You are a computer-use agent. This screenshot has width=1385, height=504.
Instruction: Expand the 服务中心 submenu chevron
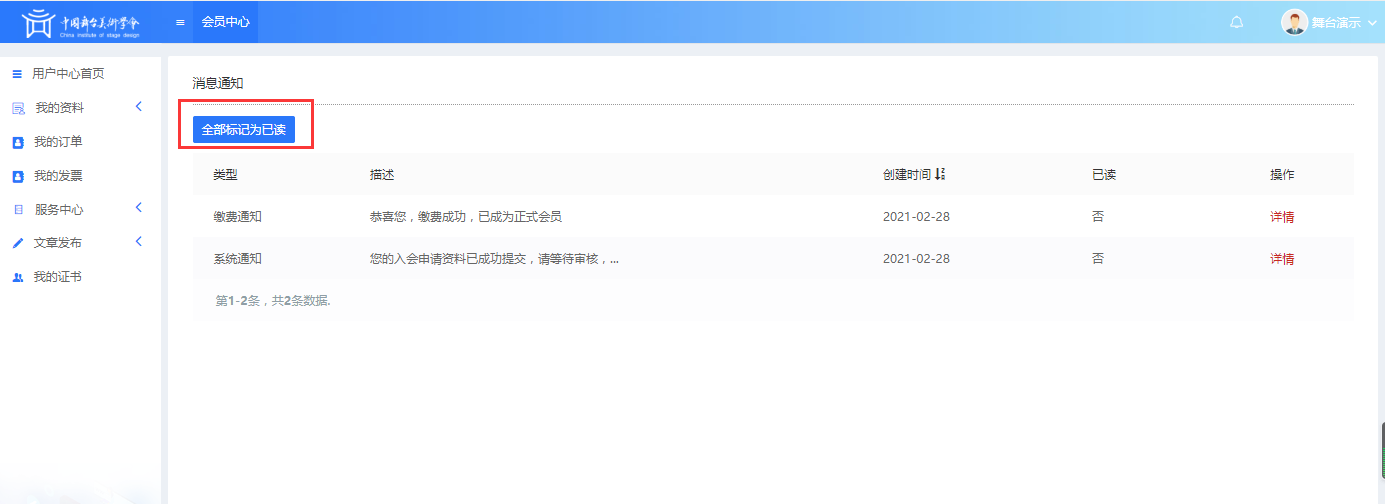pyautogui.click(x=139, y=208)
